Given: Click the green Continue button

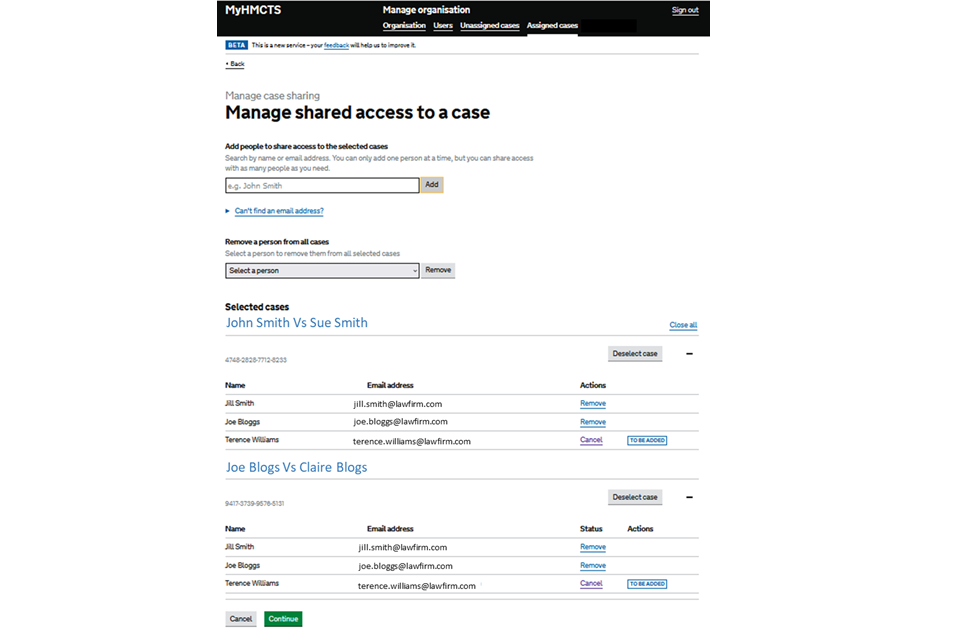Looking at the screenshot, I should pos(283,619).
